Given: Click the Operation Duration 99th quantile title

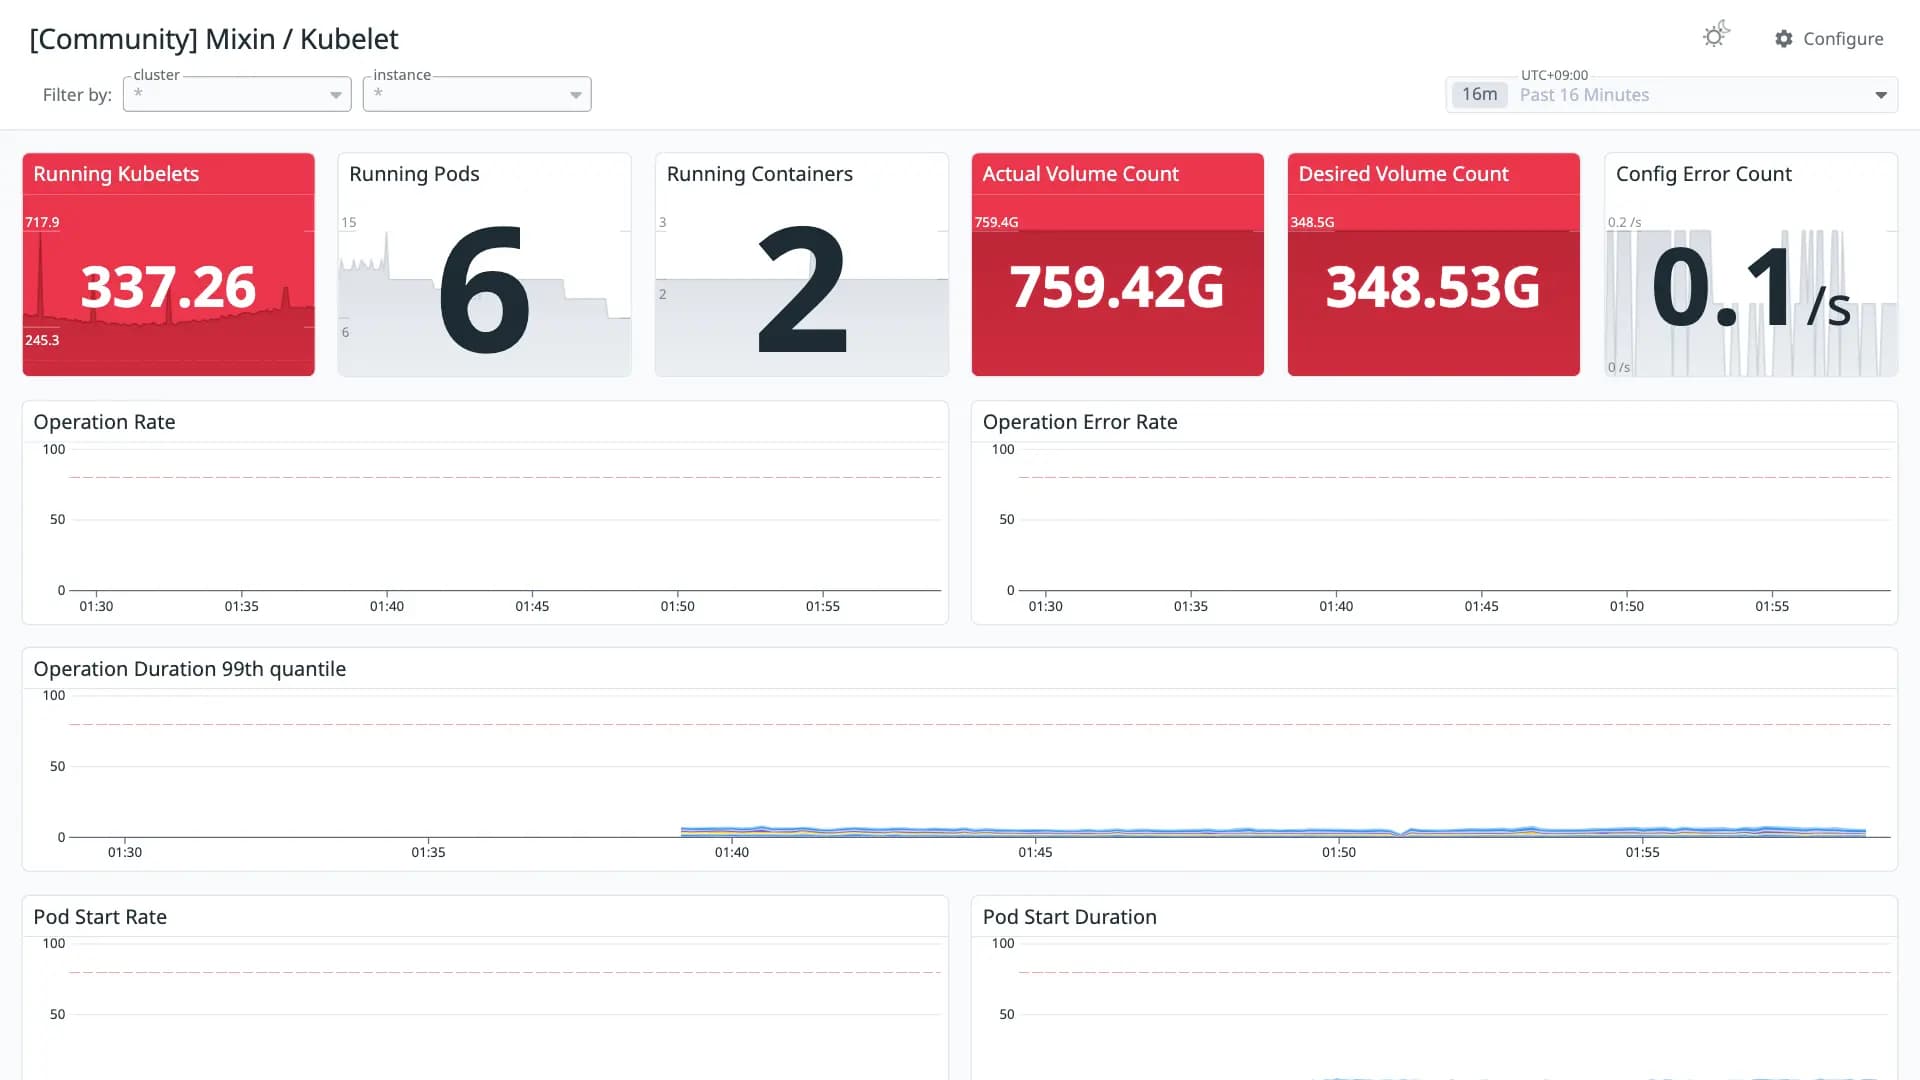Looking at the screenshot, I should pyautogui.click(x=190, y=669).
